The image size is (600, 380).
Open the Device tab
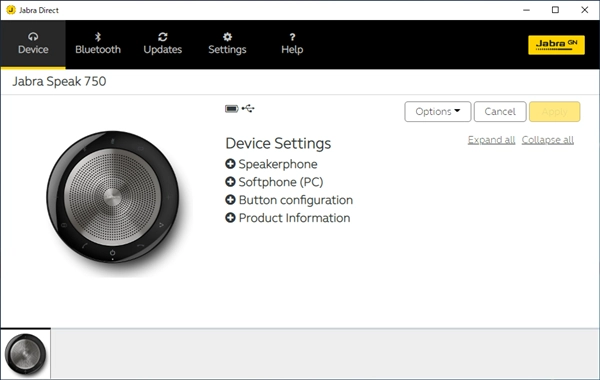click(33, 44)
